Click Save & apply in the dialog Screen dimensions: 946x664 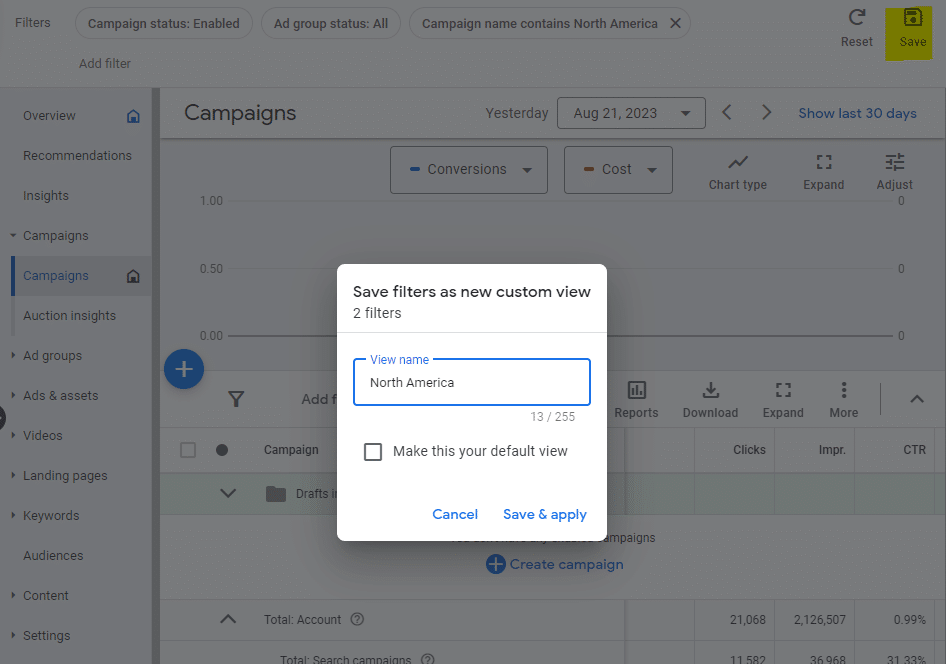(544, 514)
